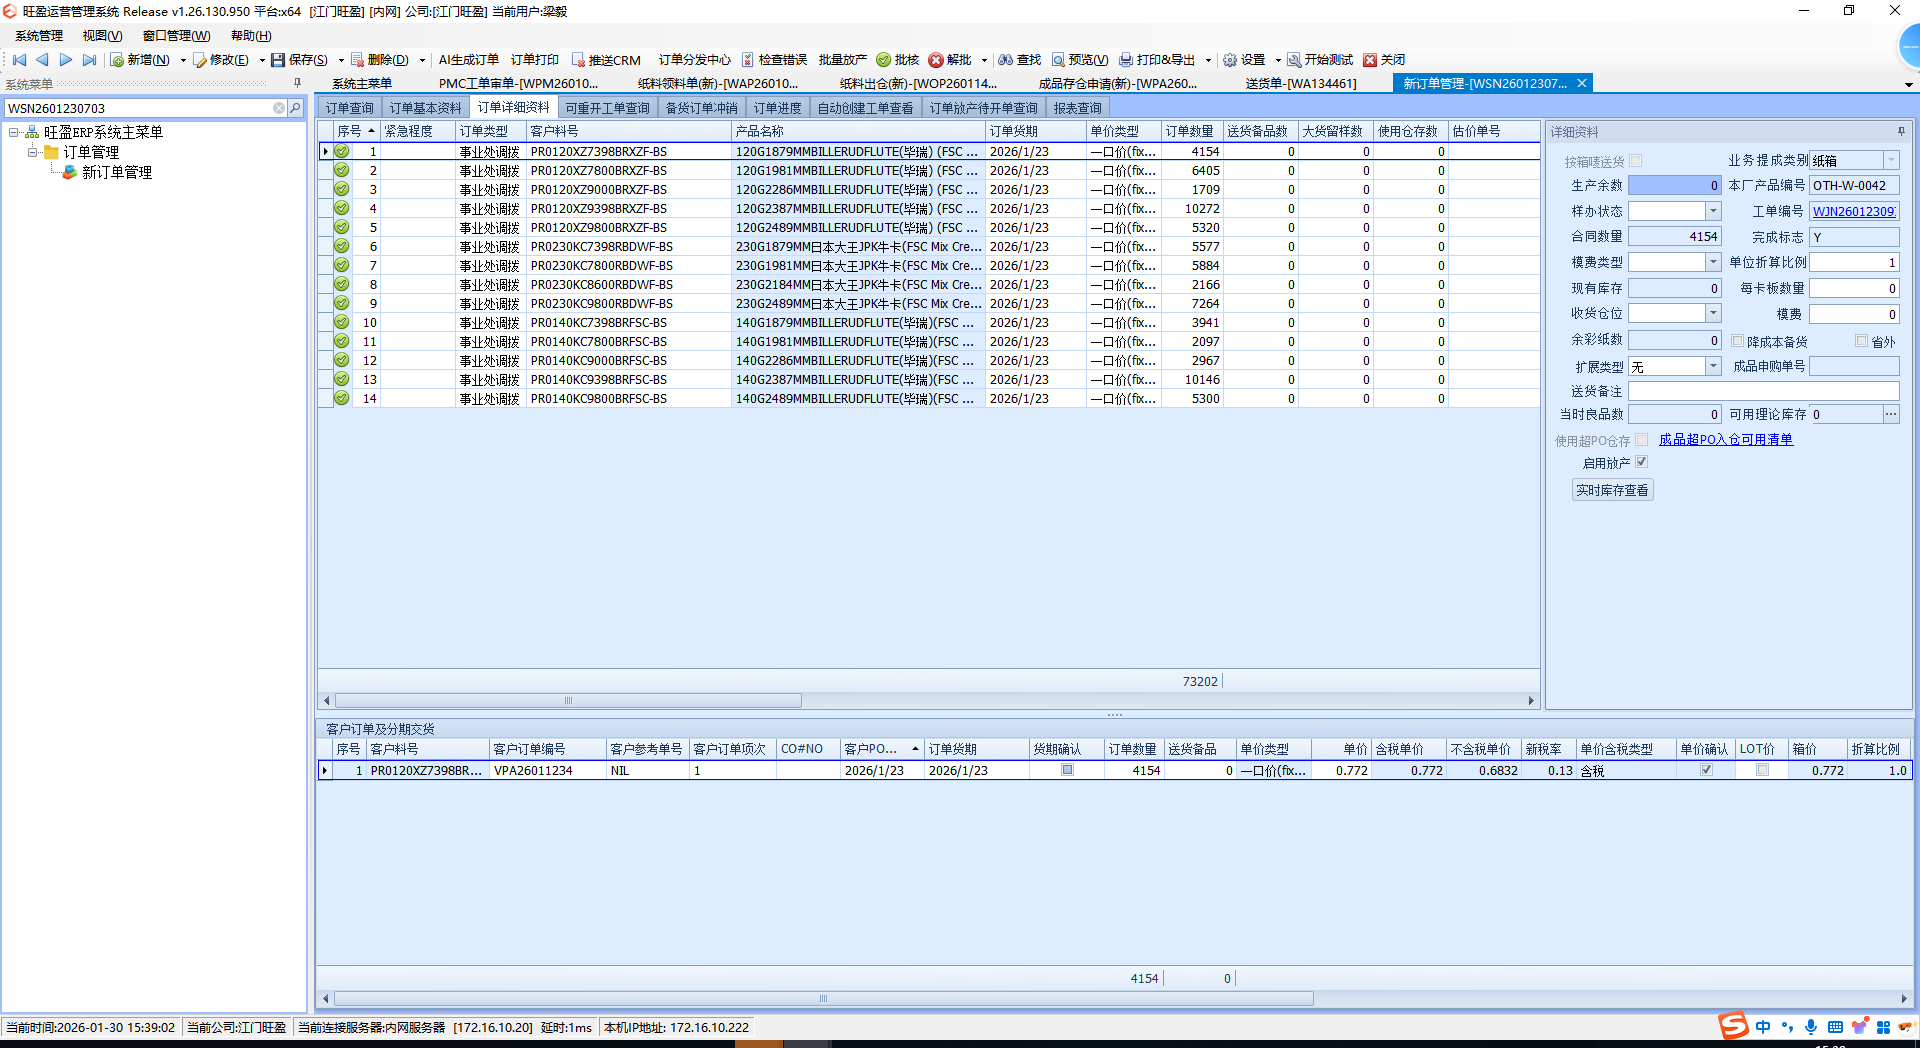
Task: Collapse the 订单管理 tree node
Action: pos(33,152)
